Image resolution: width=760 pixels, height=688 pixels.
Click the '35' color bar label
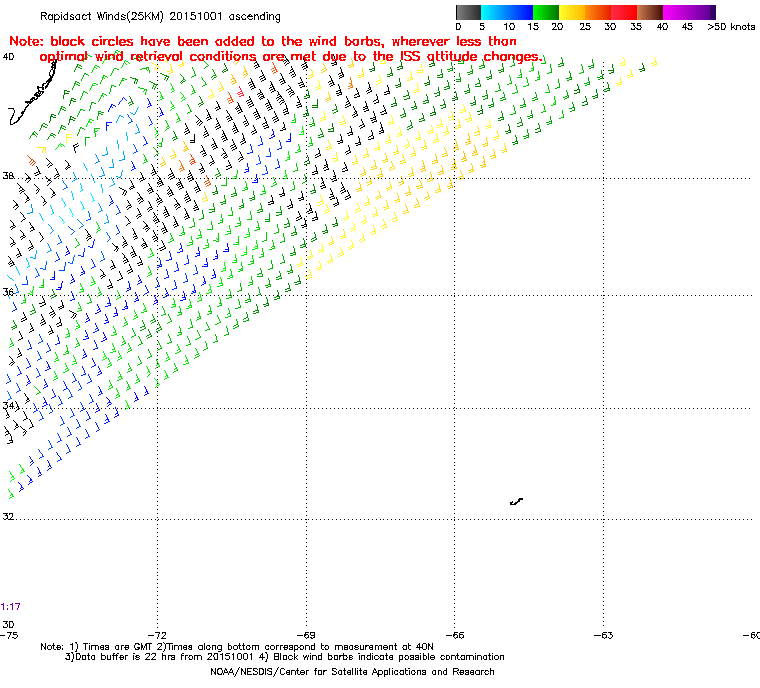click(x=636, y=27)
